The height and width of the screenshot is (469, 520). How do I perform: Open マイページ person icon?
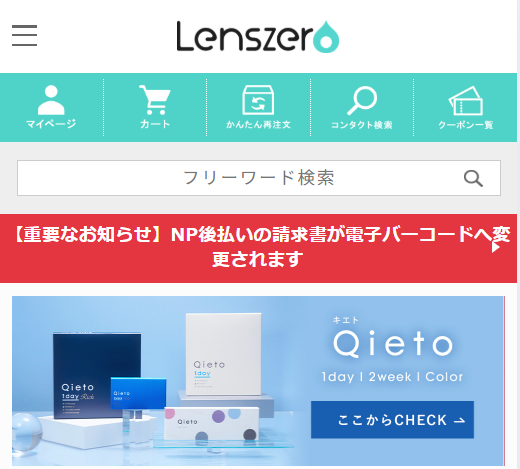tap(51, 100)
